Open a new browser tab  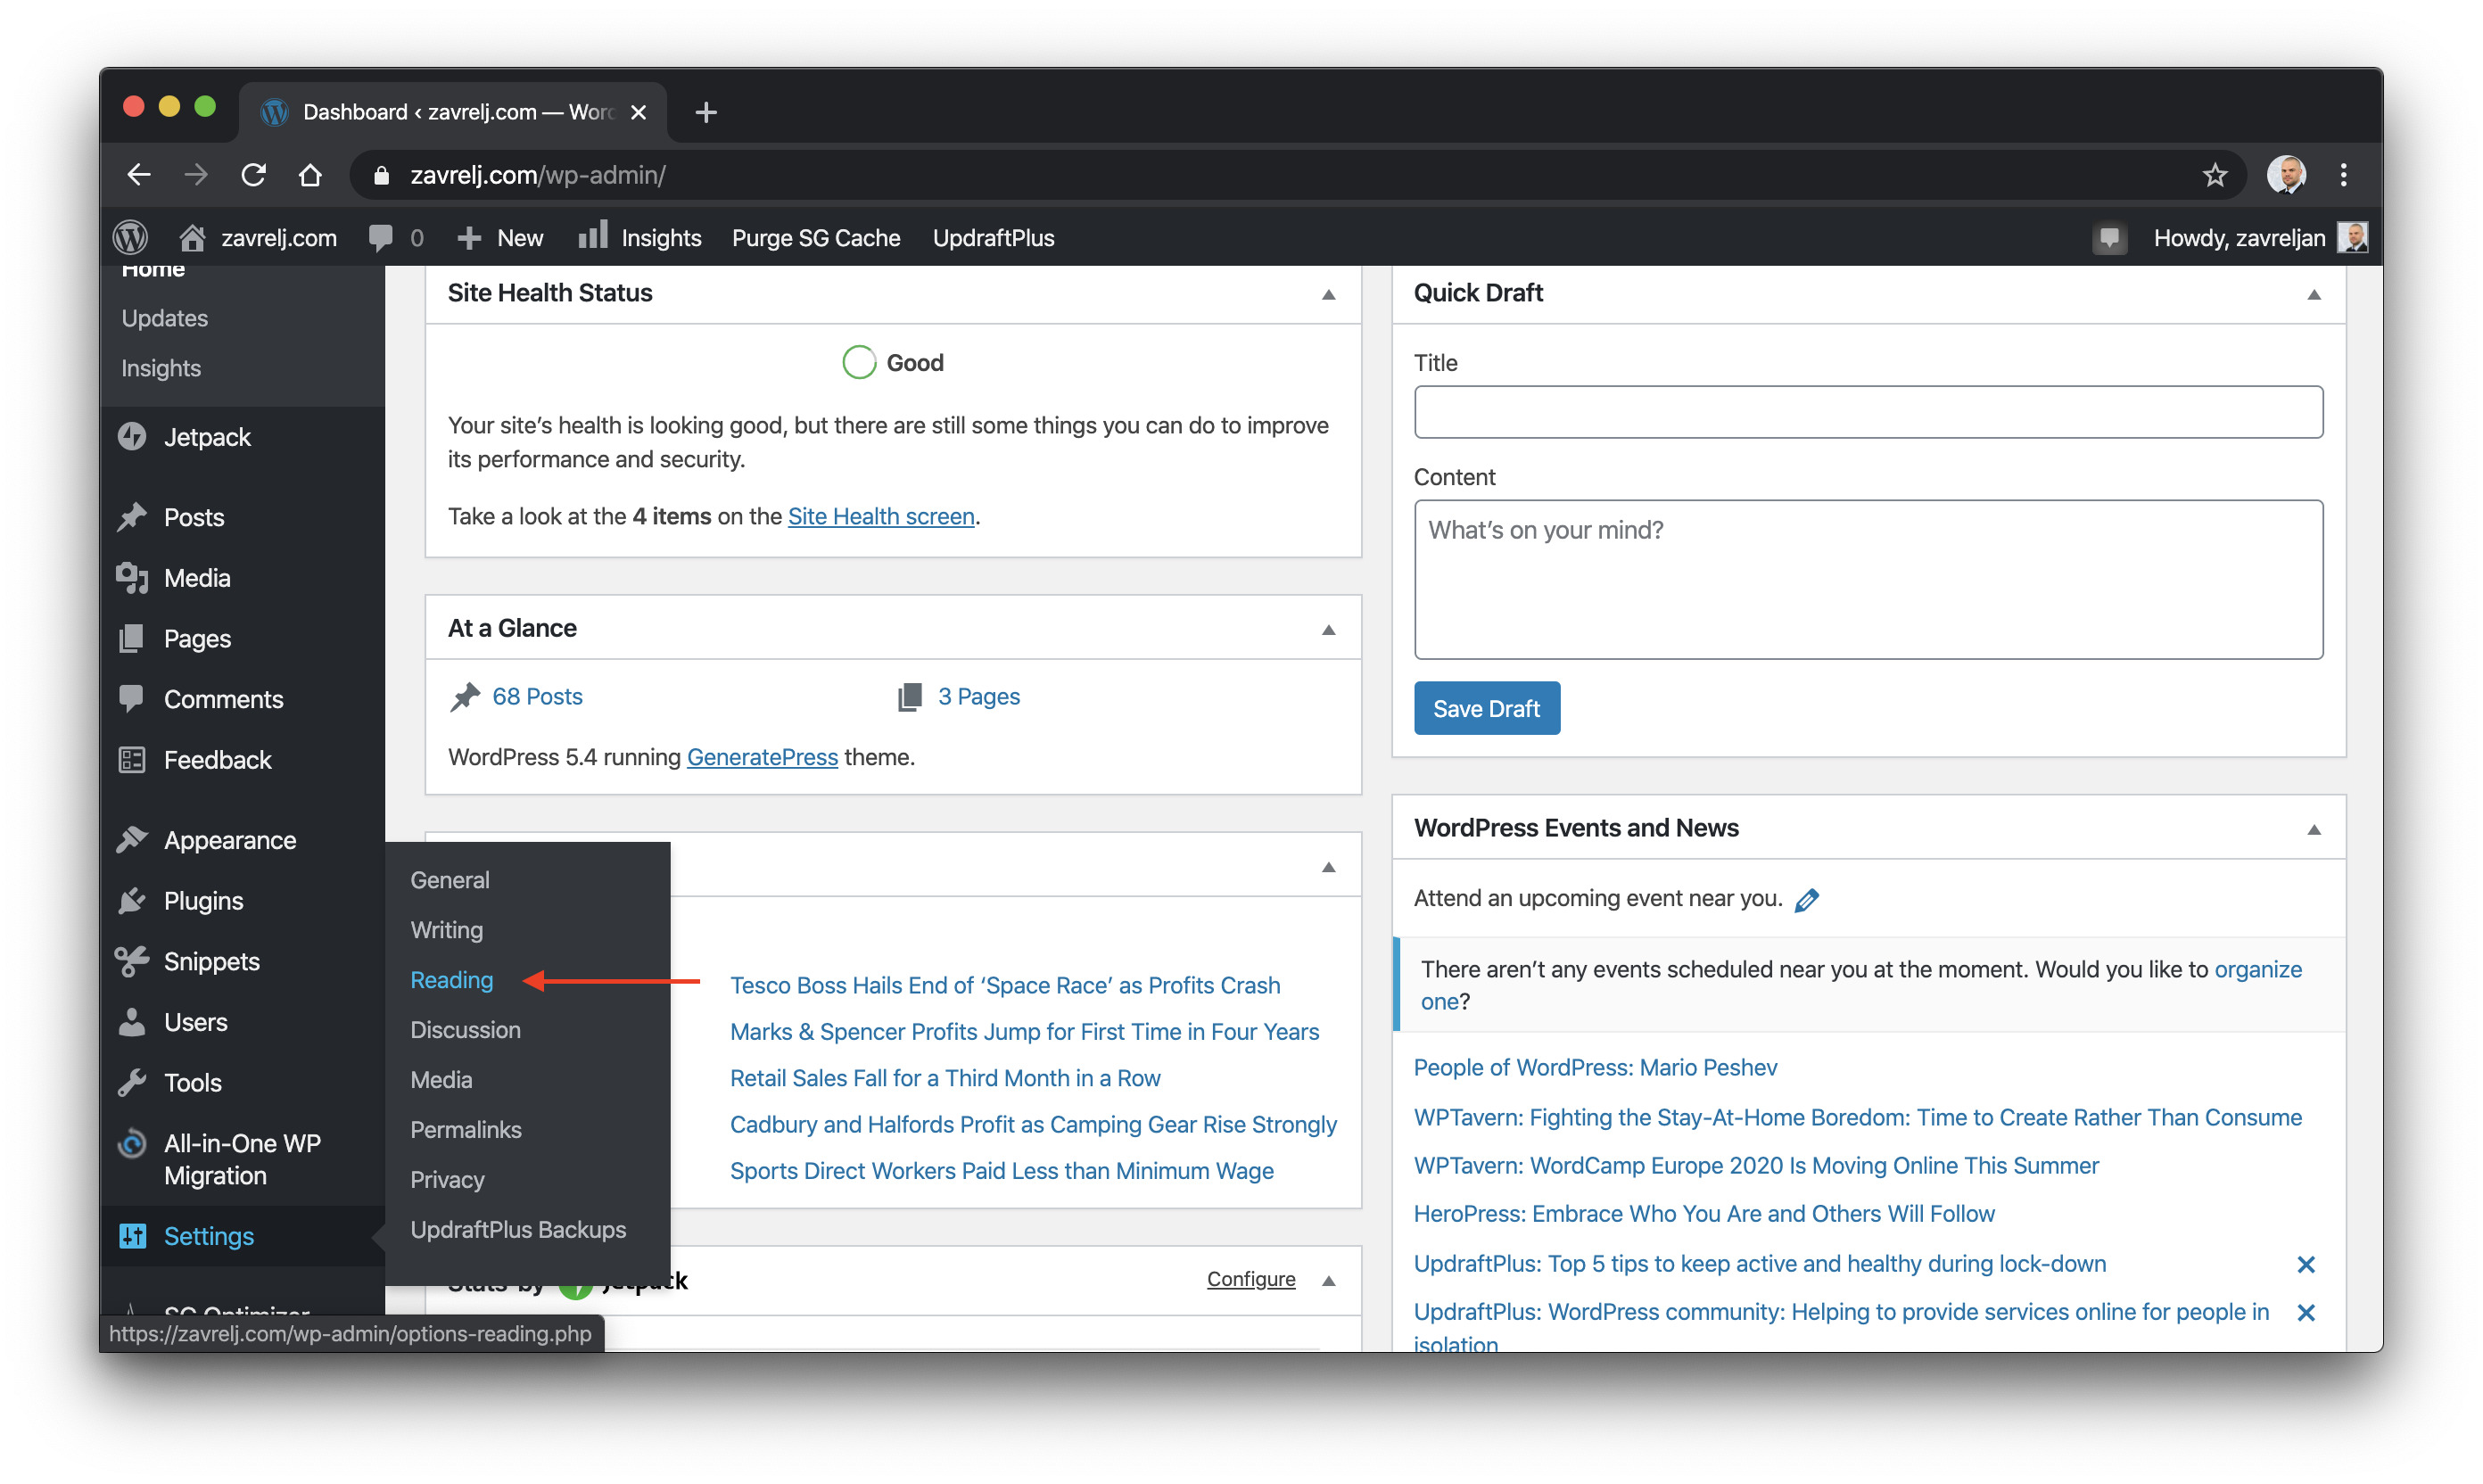click(x=706, y=112)
